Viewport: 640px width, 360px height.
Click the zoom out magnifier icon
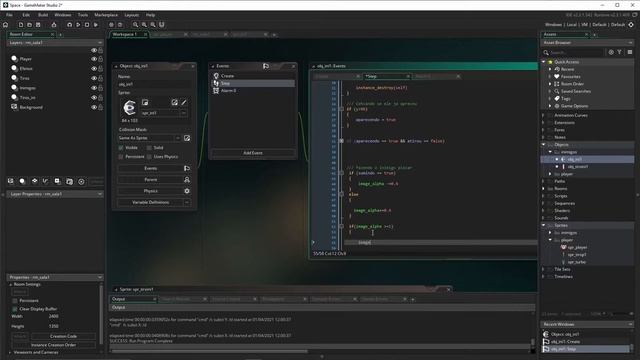(x=144, y=25)
